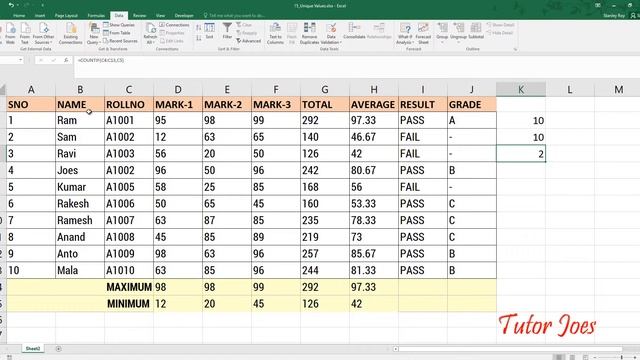This screenshot has width=640, height=360.
Task: Open the Home ribbon tab
Action: (x=19, y=16)
